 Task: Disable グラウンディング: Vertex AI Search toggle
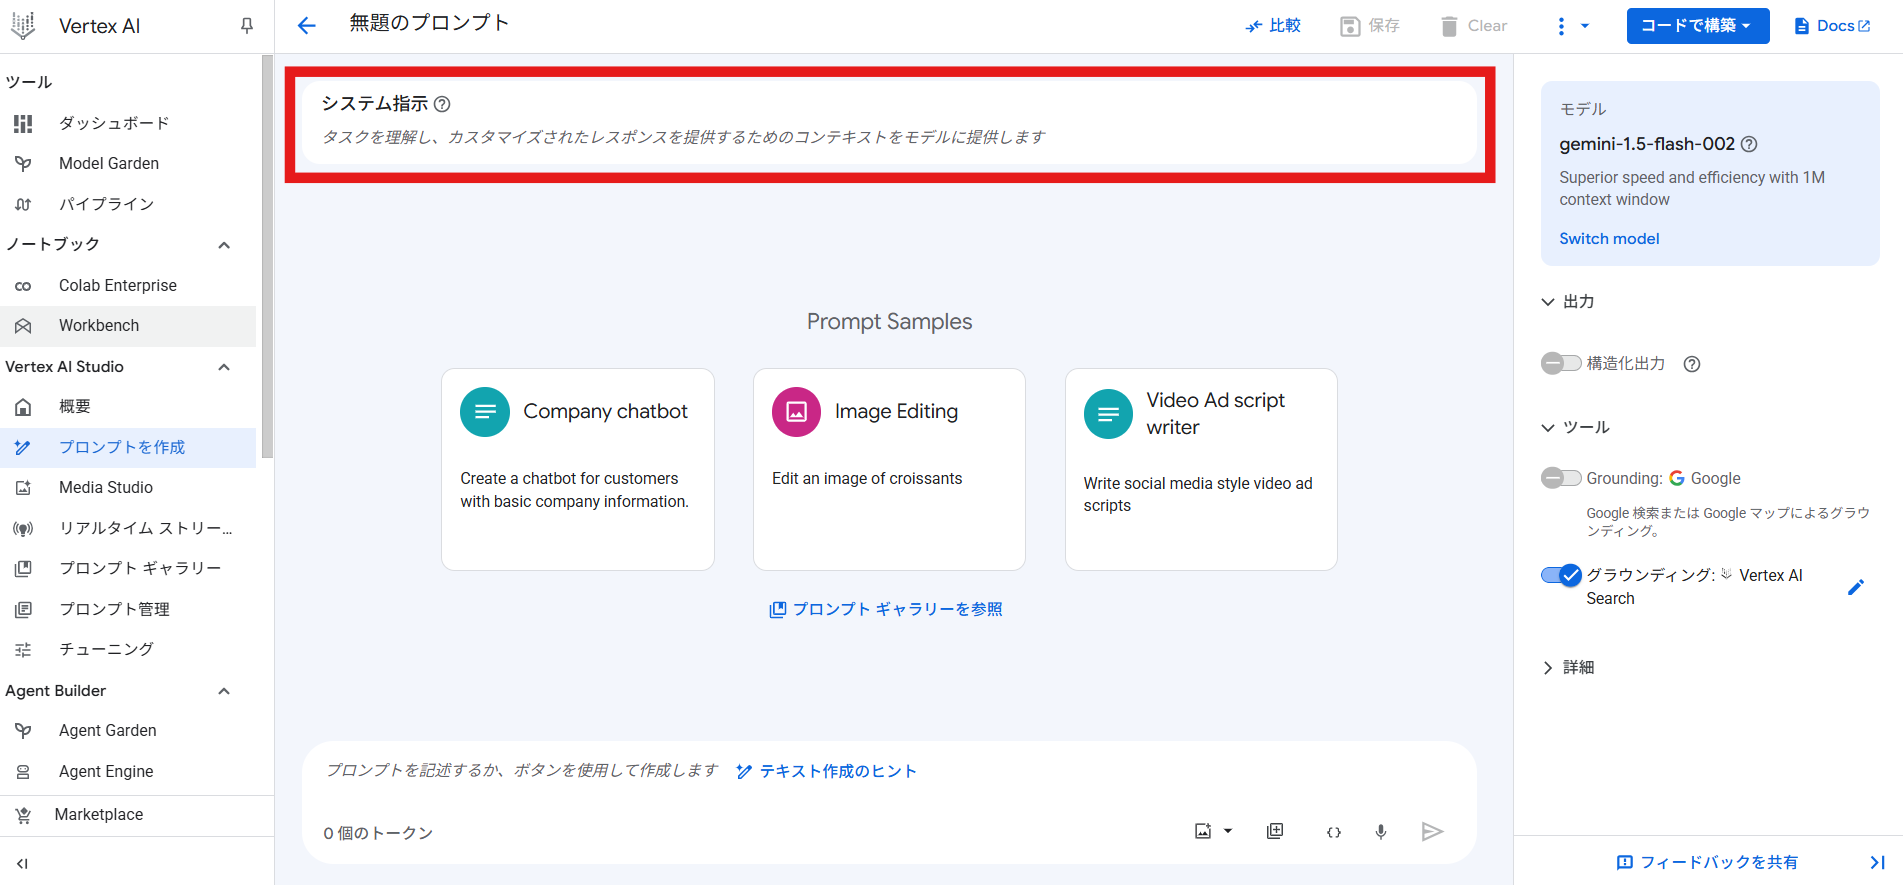tap(1561, 575)
